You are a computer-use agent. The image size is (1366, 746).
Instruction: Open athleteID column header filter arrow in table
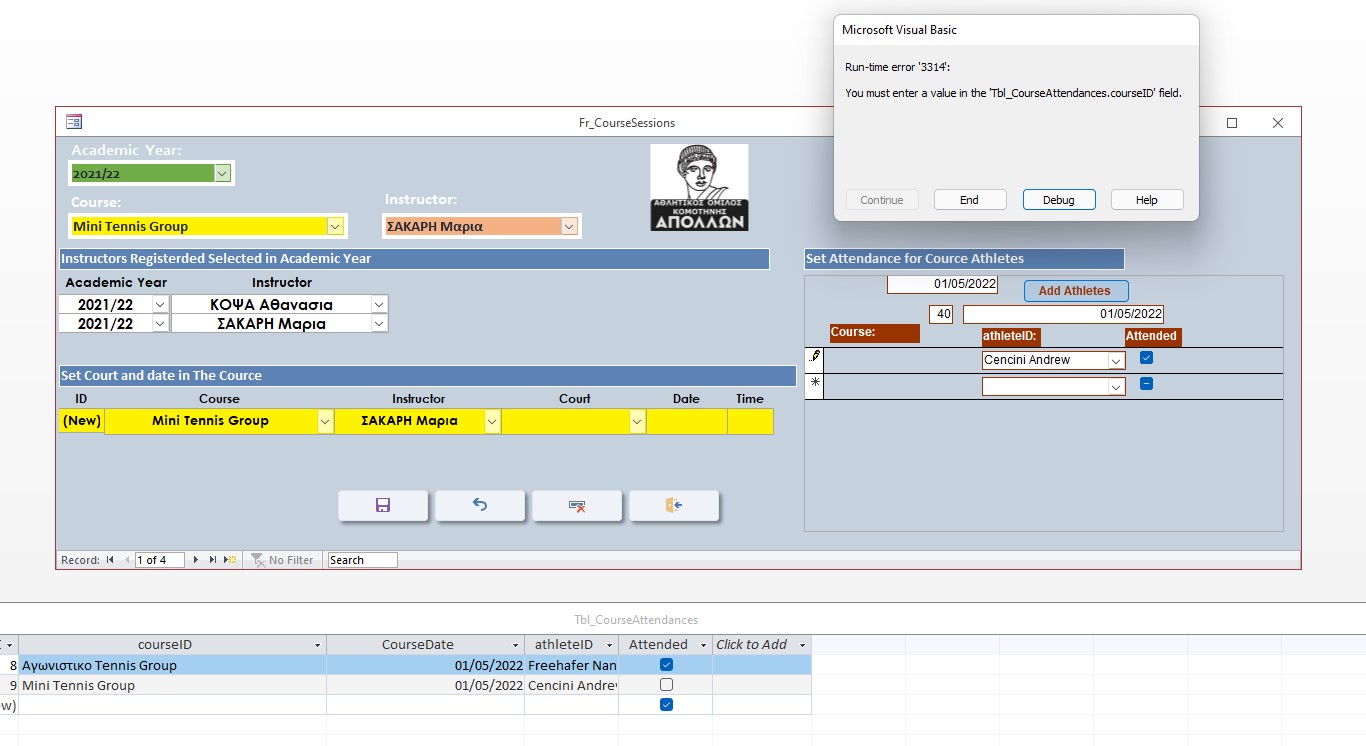point(609,645)
